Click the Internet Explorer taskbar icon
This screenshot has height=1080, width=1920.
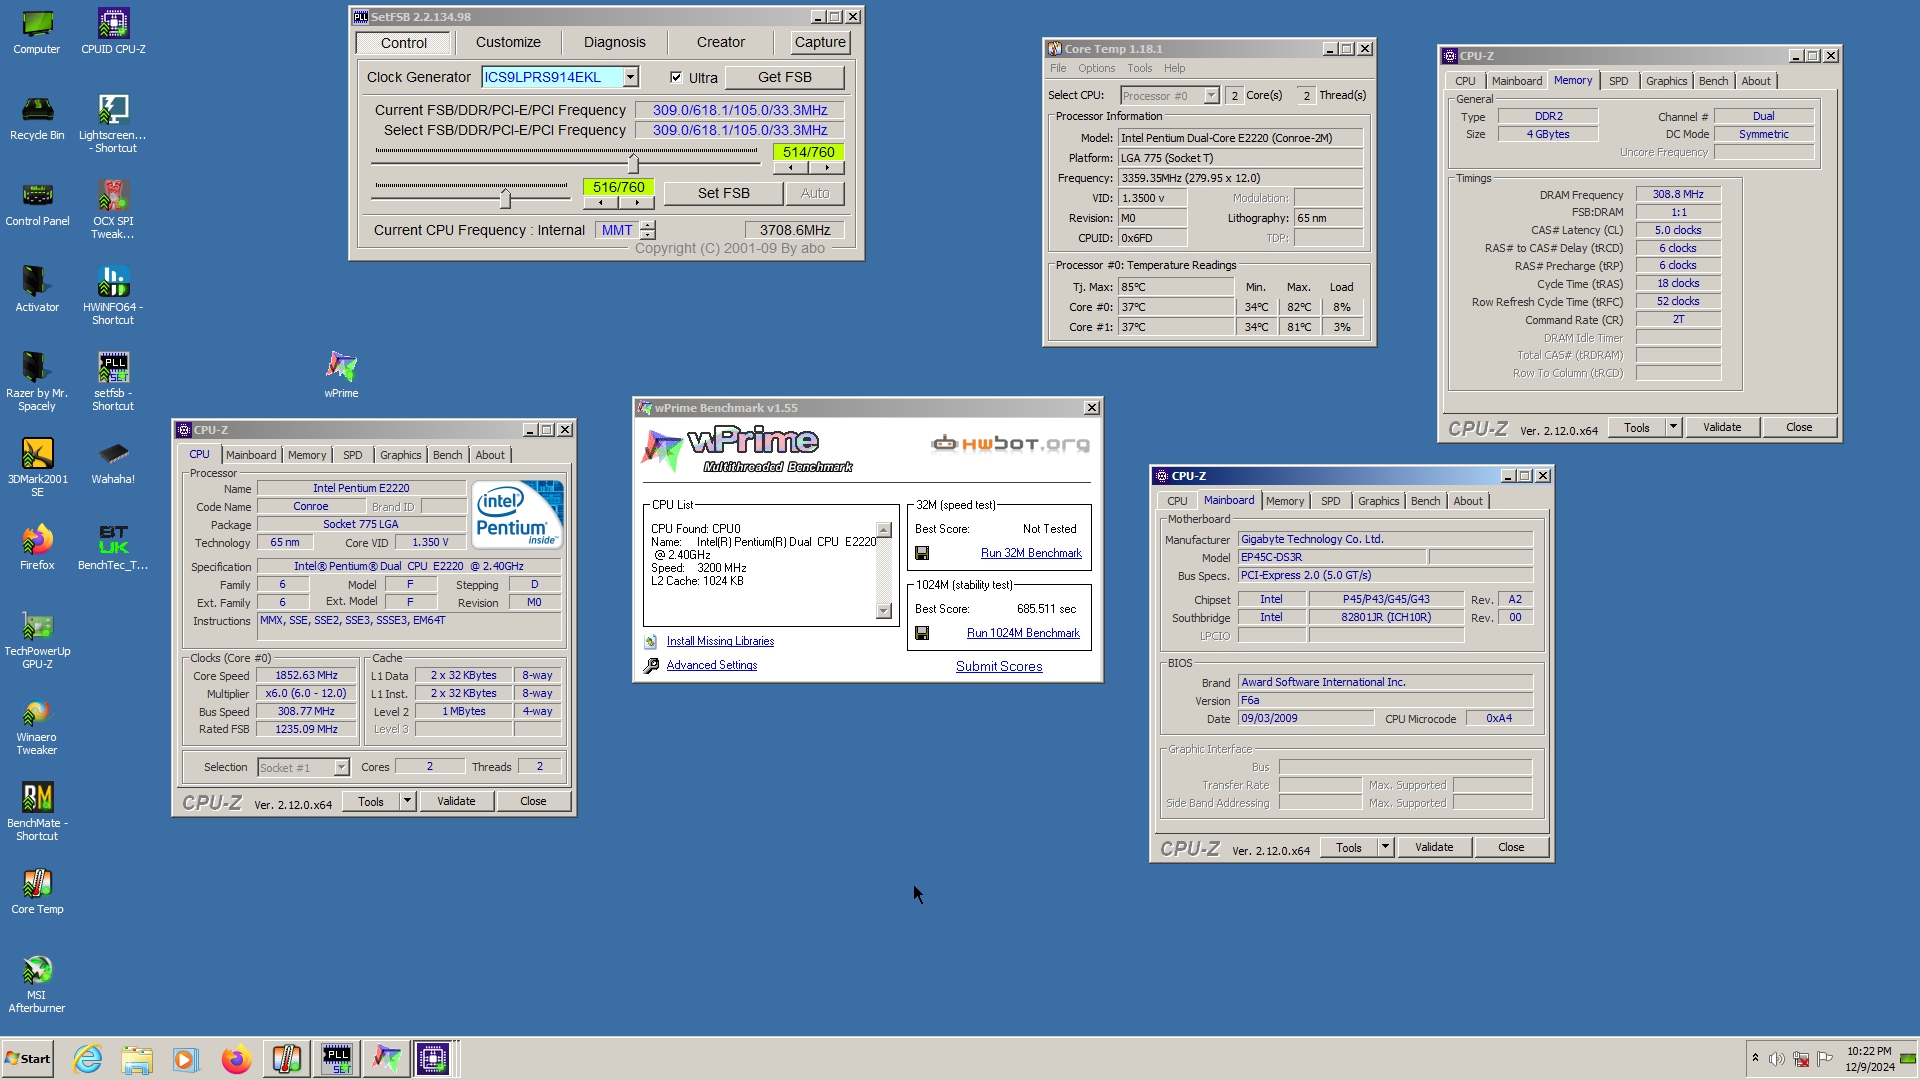click(88, 1059)
